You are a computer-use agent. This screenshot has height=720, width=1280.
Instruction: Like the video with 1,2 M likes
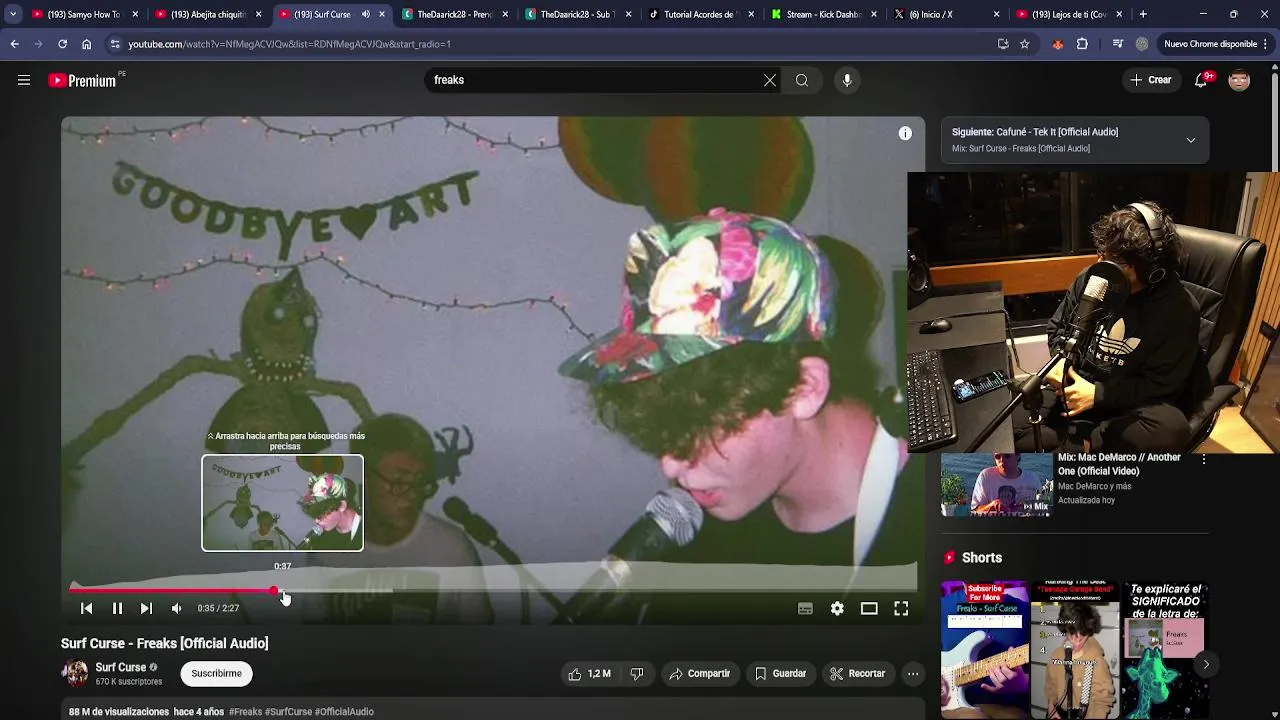pyautogui.click(x=589, y=674)
